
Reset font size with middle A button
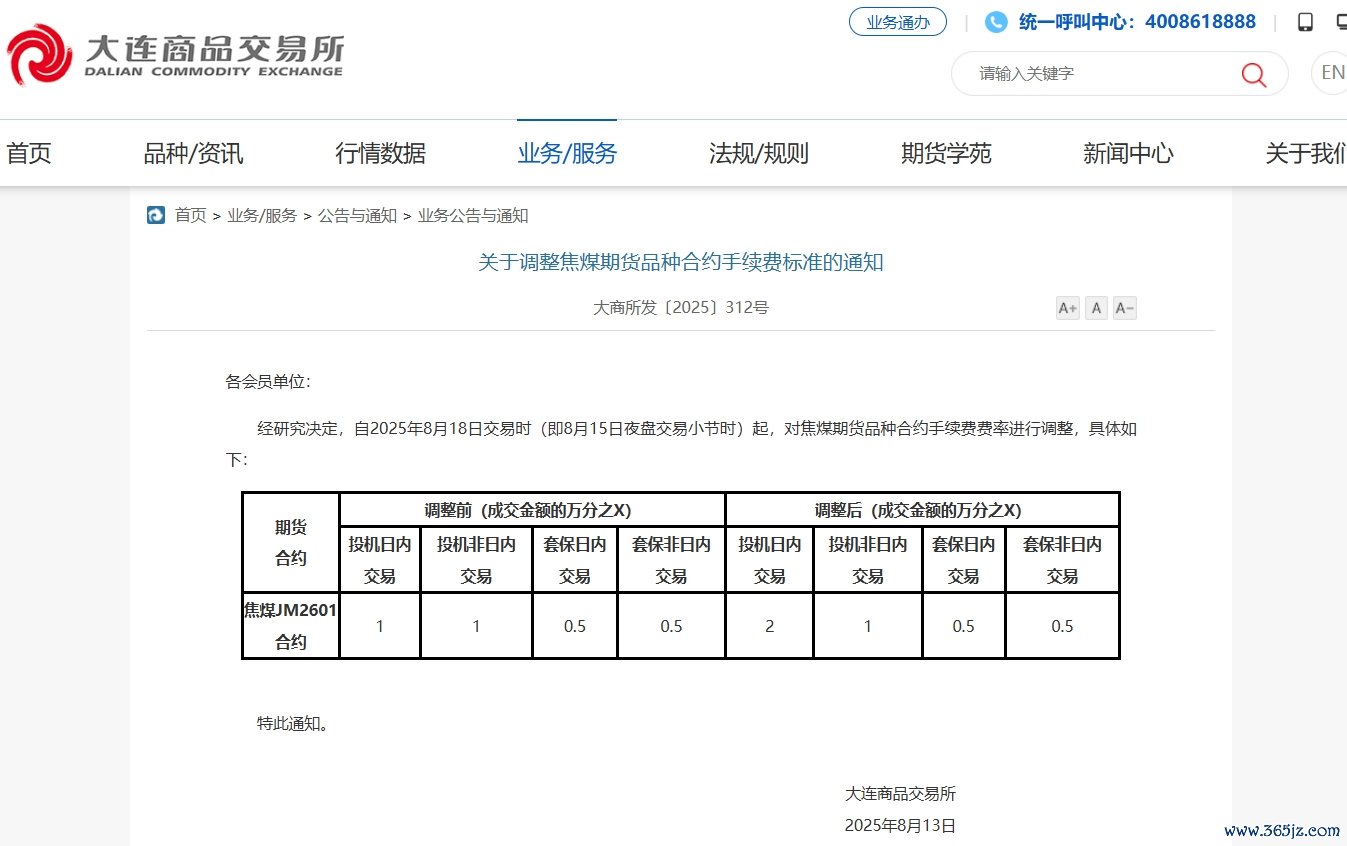click(1097, 308)
